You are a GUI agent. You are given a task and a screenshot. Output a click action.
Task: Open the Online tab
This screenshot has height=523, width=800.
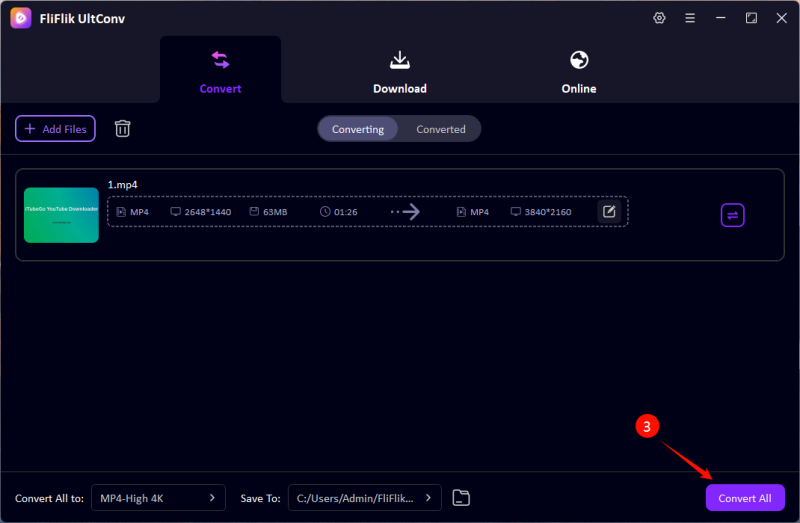[x=578, y=72]
